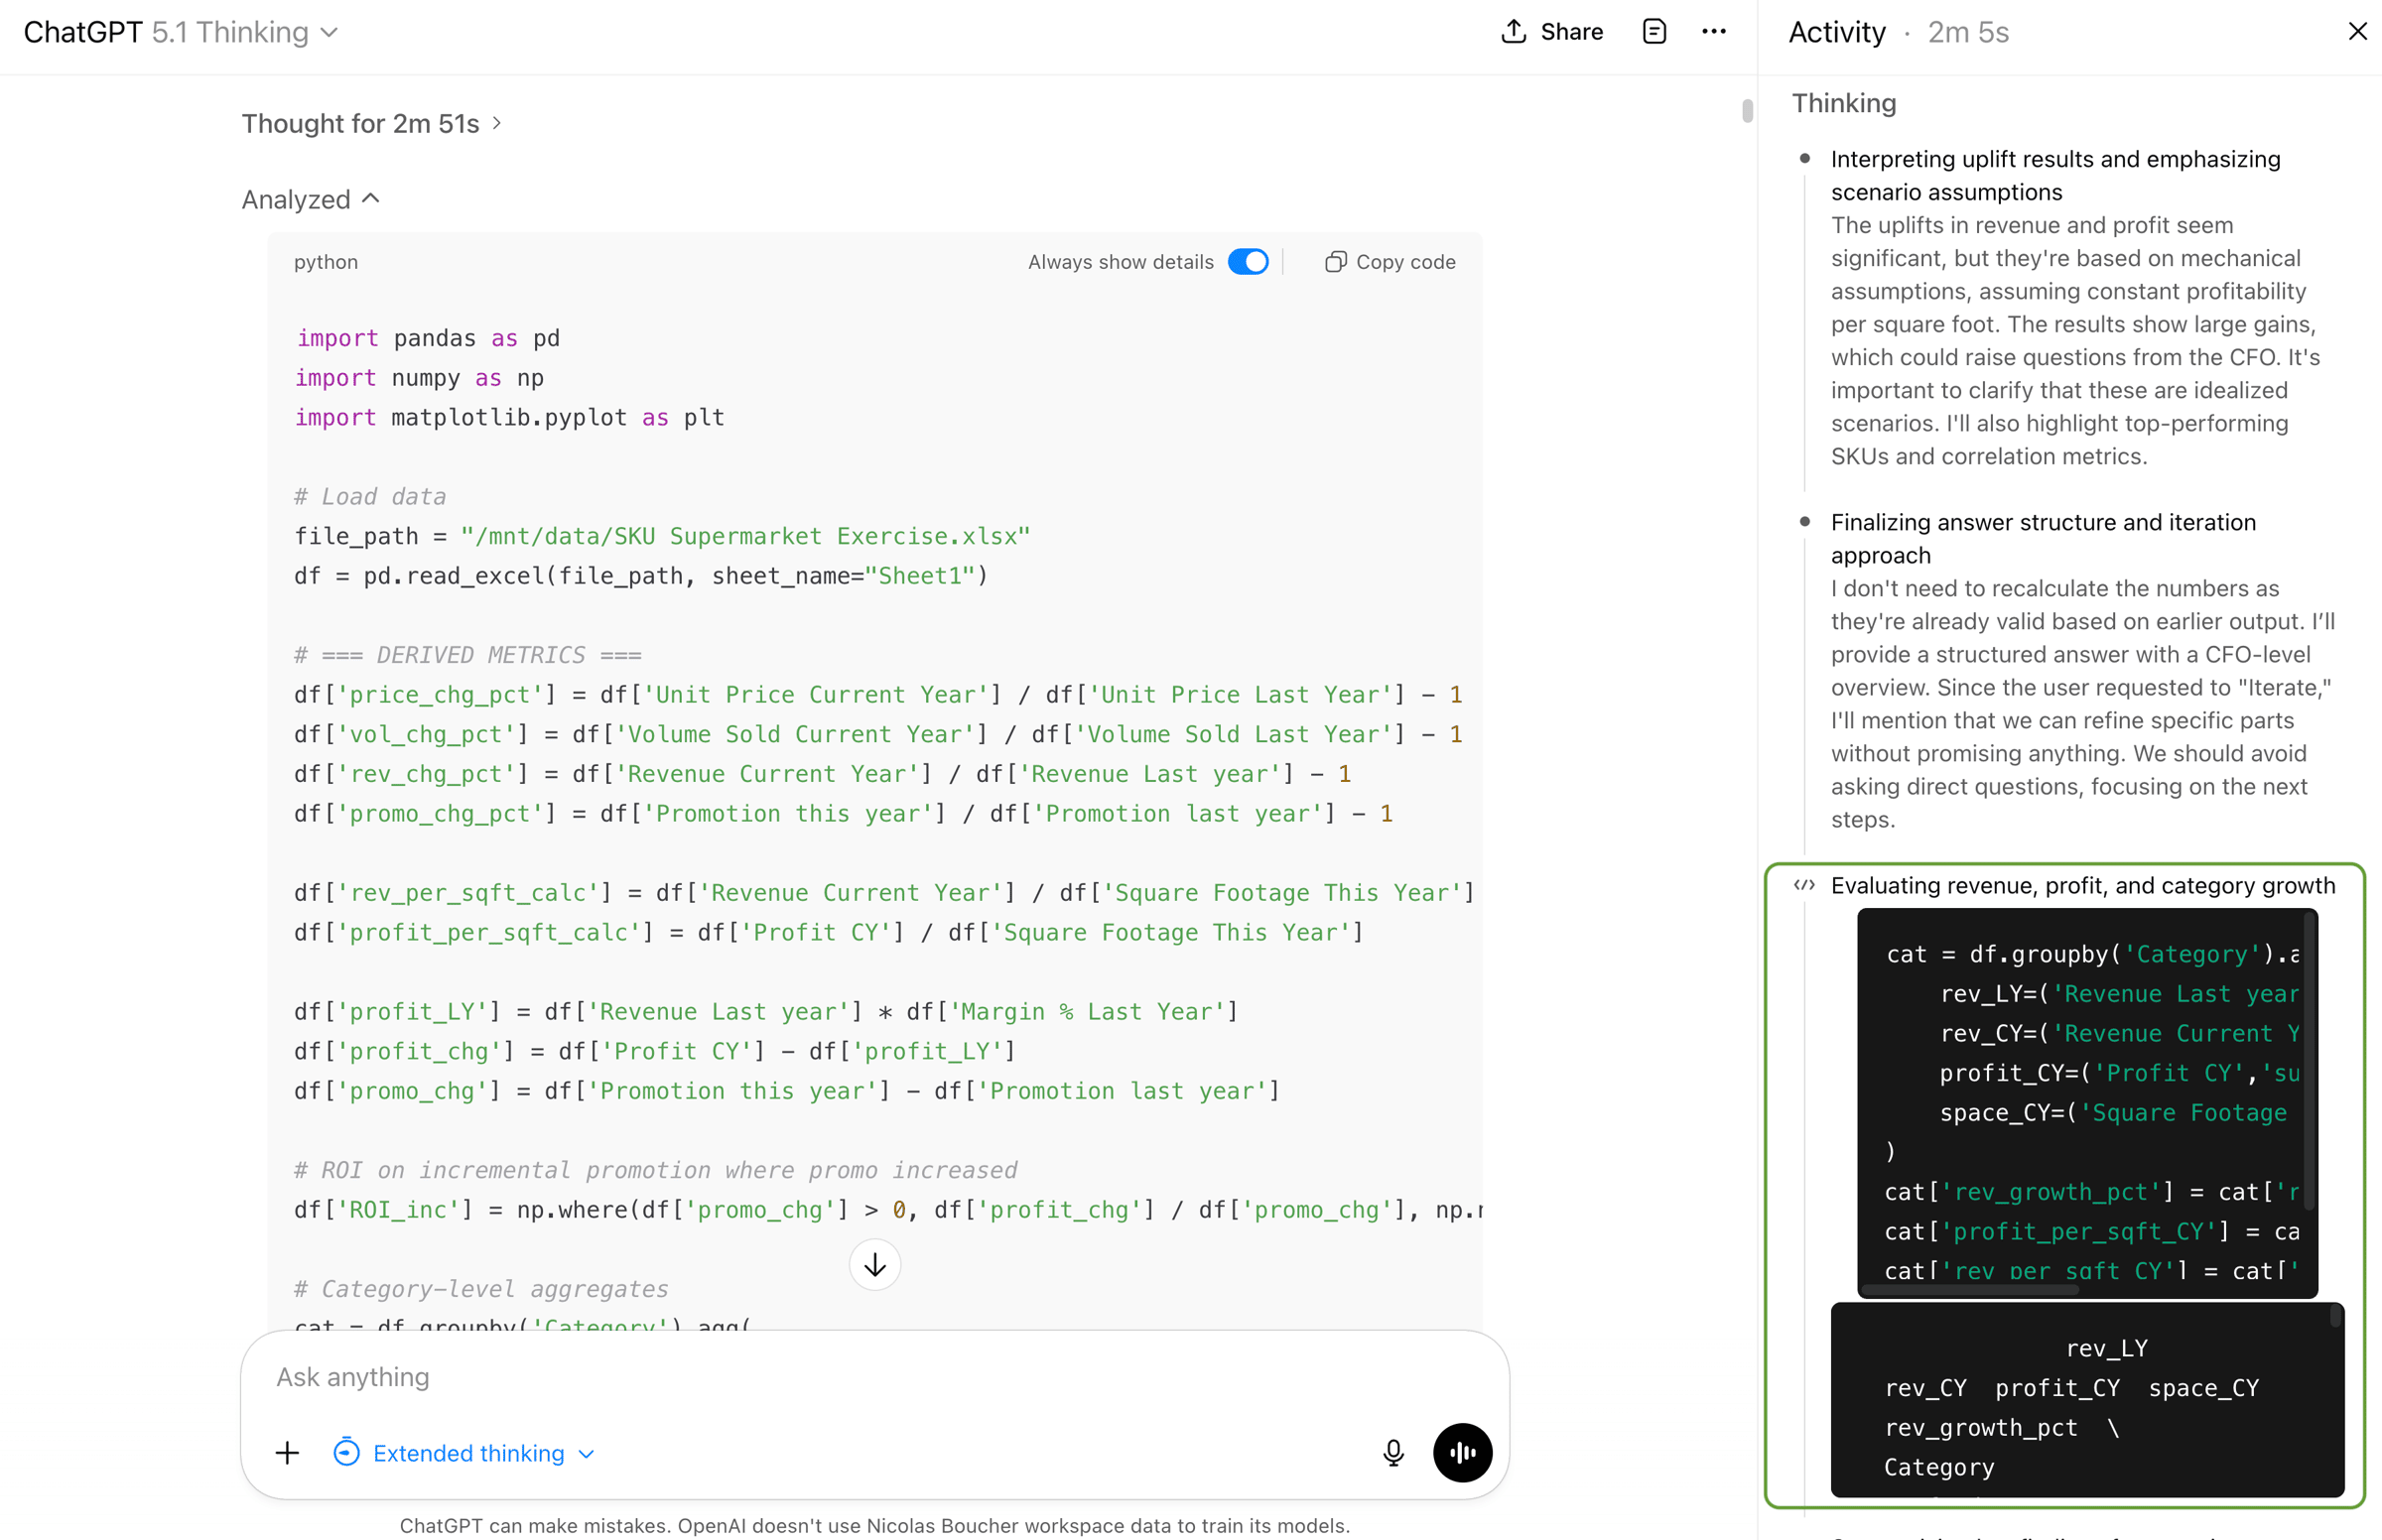Click the copy code icon
The width and height of the screenshot is (2382, 1540).
coord(1335,262)
